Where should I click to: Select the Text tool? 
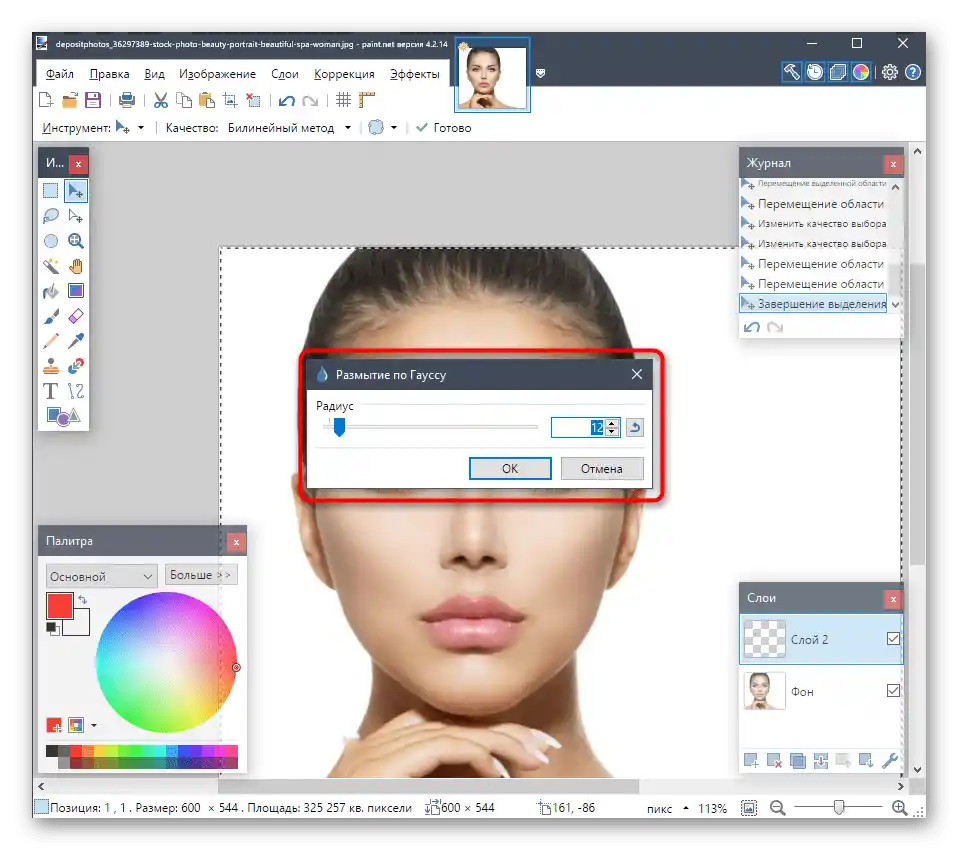pos(51,391)
